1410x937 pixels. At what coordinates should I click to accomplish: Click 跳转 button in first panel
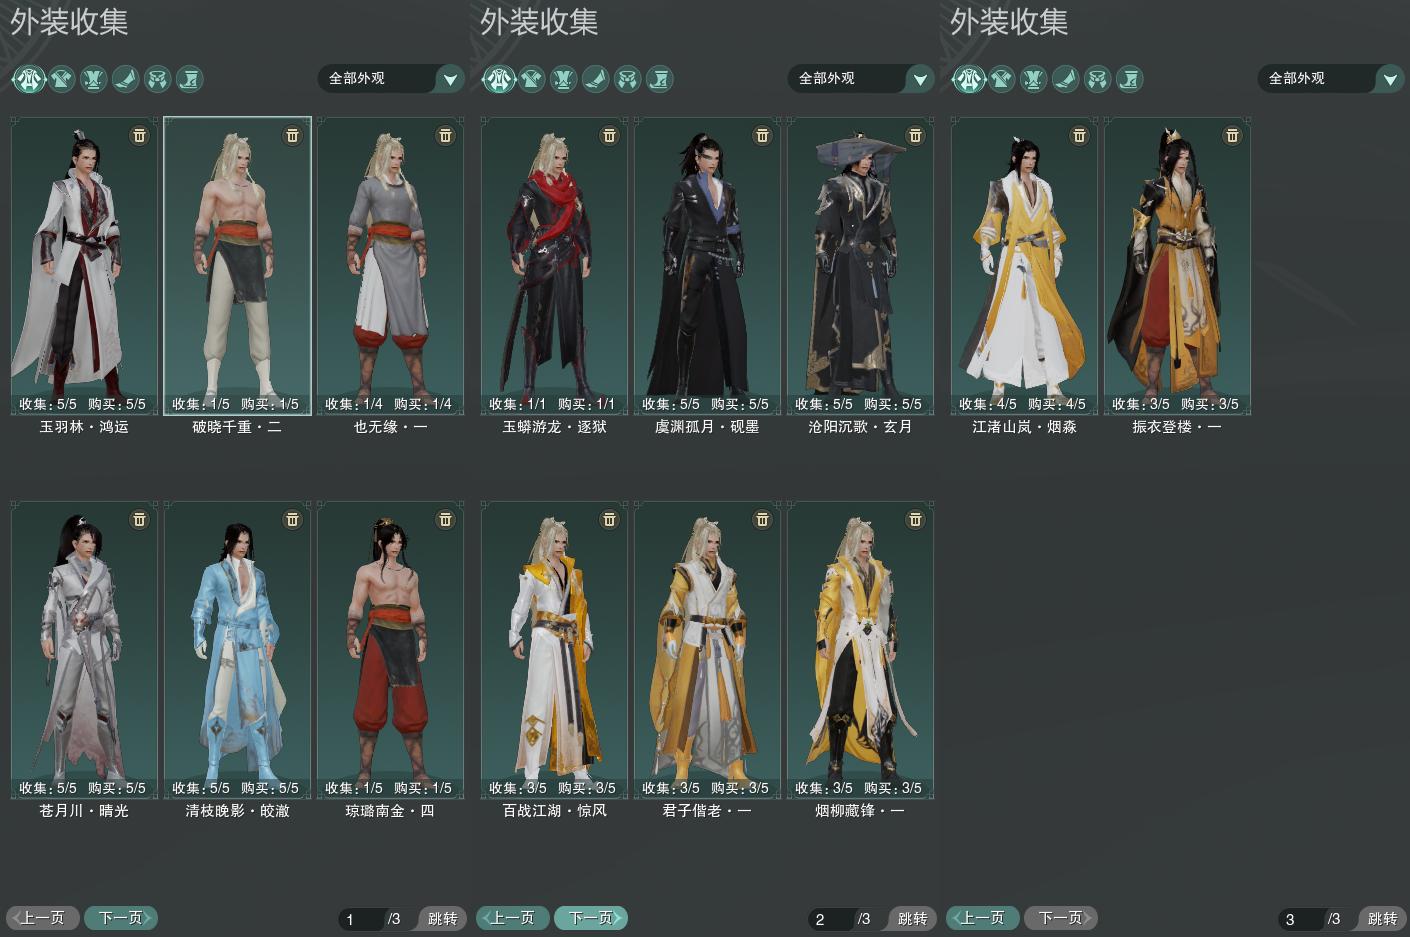[x=441, y=918]
